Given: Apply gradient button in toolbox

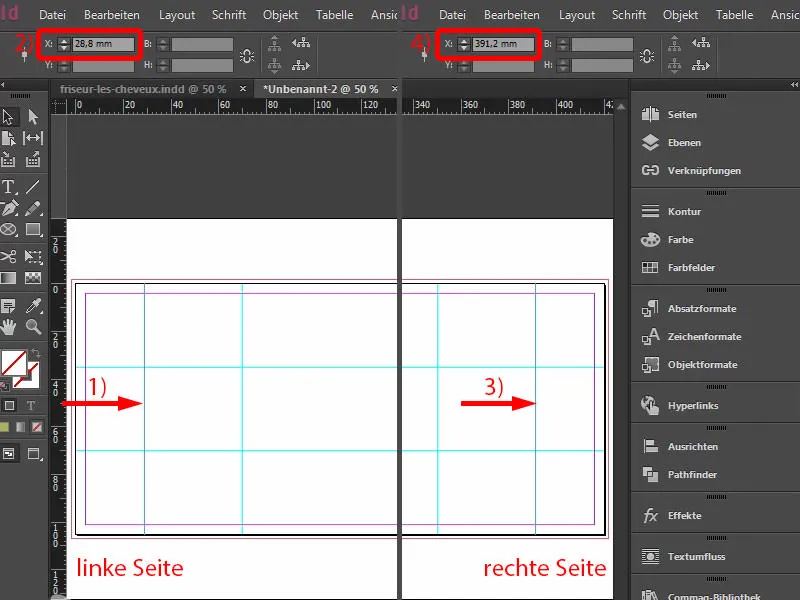Looking at the screenshot, I should (20, 427).
